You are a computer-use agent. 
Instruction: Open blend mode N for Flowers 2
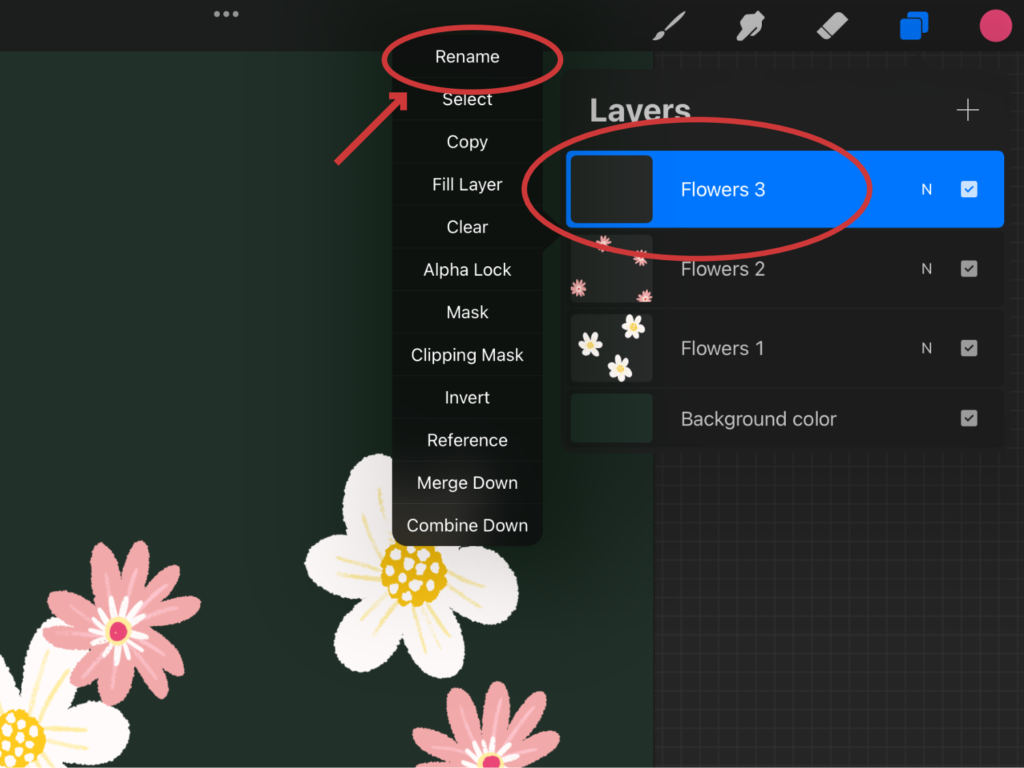[x=926, y=268]
